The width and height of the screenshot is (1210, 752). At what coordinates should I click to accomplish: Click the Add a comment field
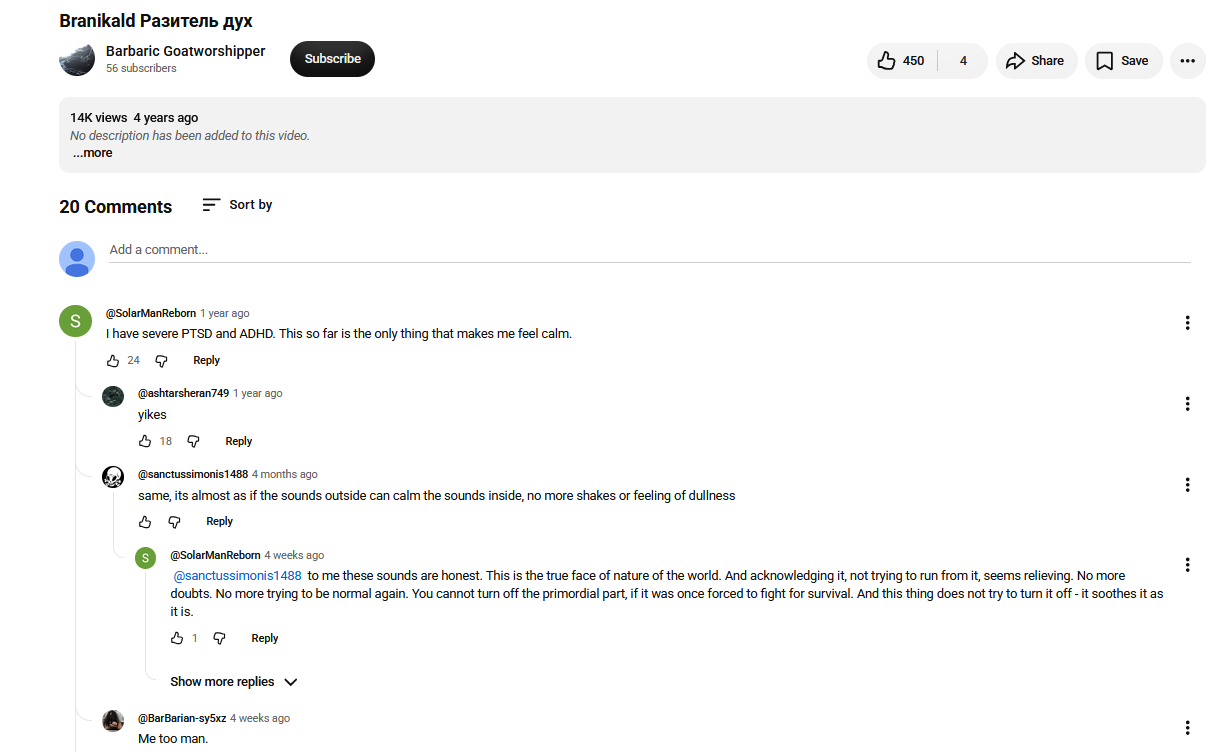[x=649, y=250]
